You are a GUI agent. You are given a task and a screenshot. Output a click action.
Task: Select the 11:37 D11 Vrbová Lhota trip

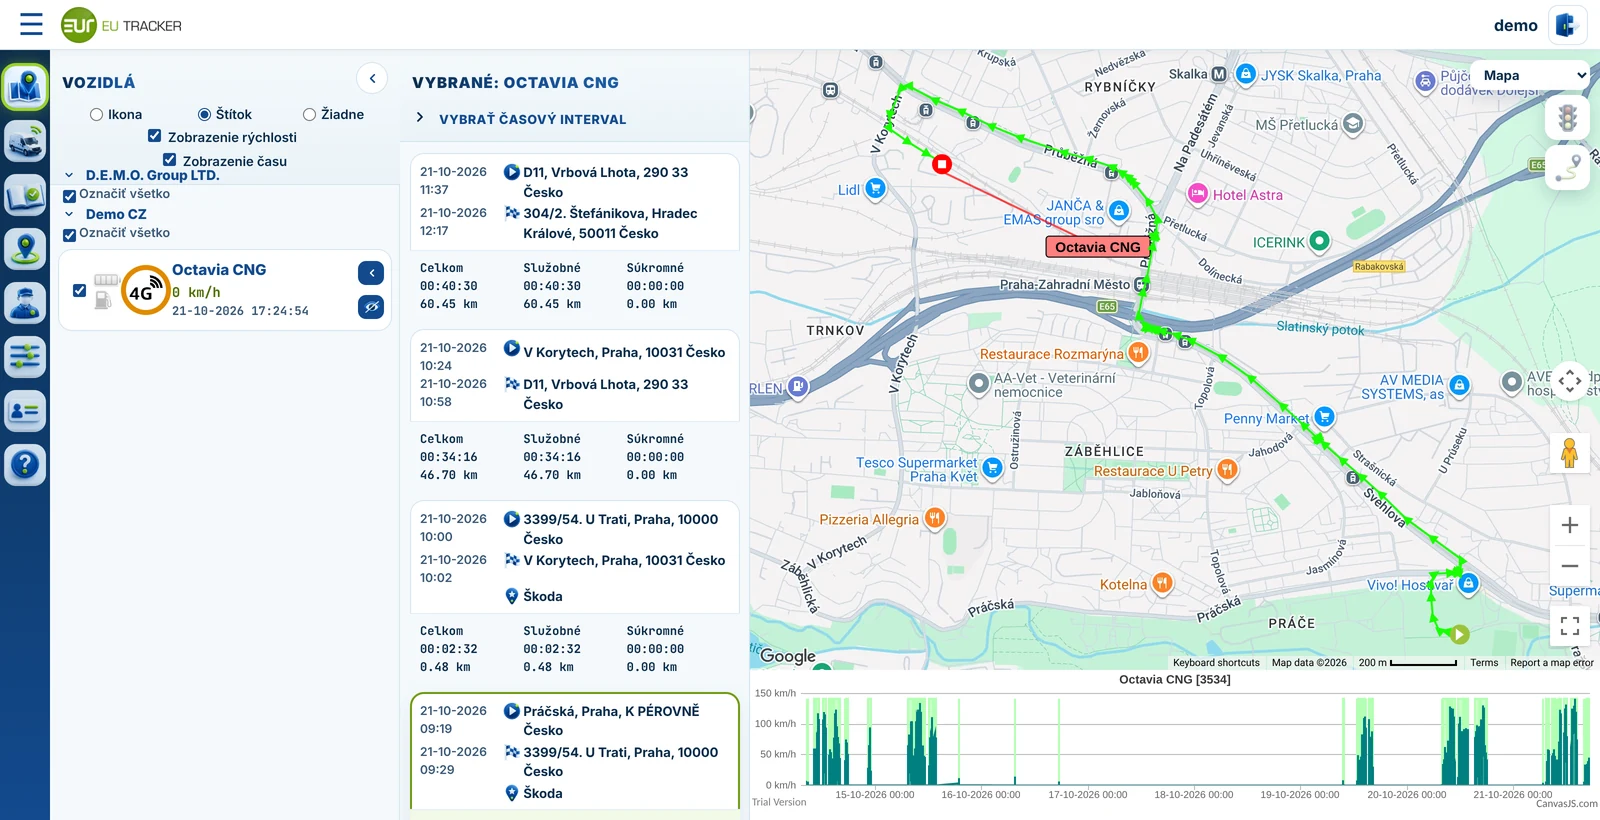coord(575,202)
